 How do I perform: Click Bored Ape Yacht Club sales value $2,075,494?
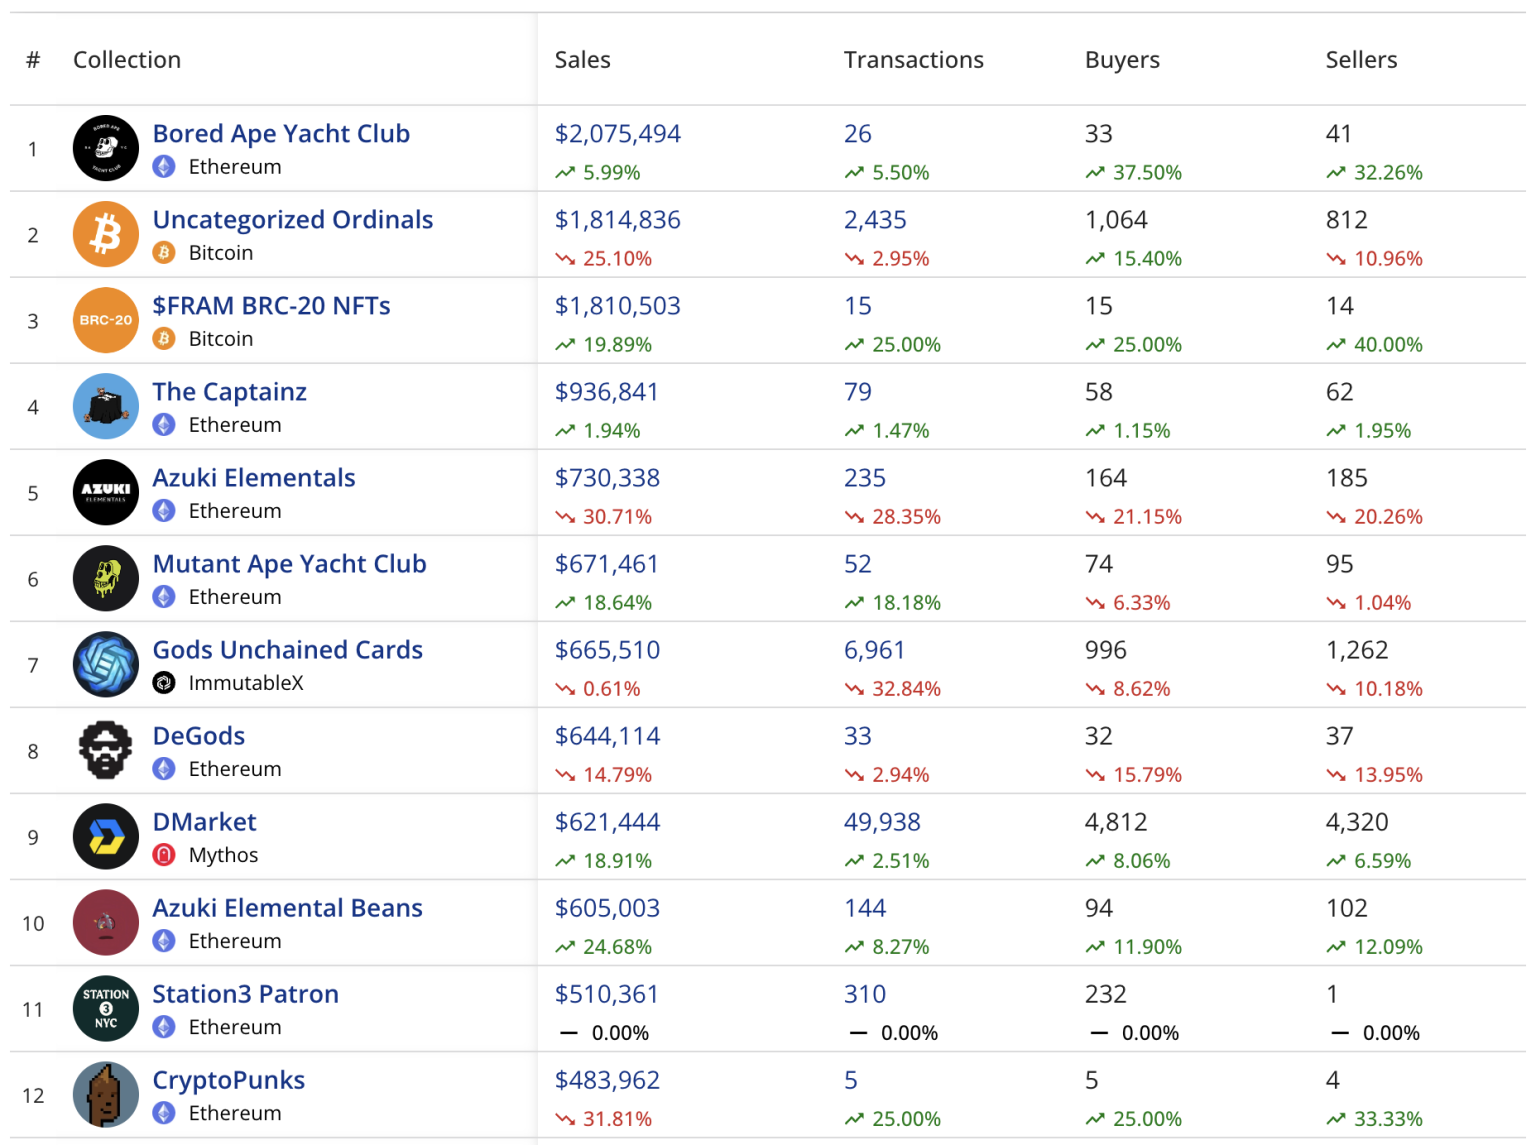click(x=617, y=134)
